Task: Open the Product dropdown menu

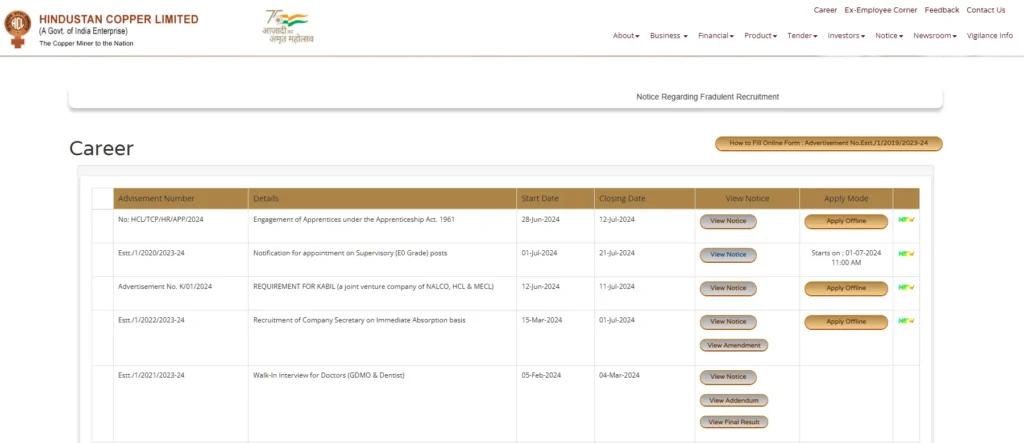Action: (x=760, y=36)
